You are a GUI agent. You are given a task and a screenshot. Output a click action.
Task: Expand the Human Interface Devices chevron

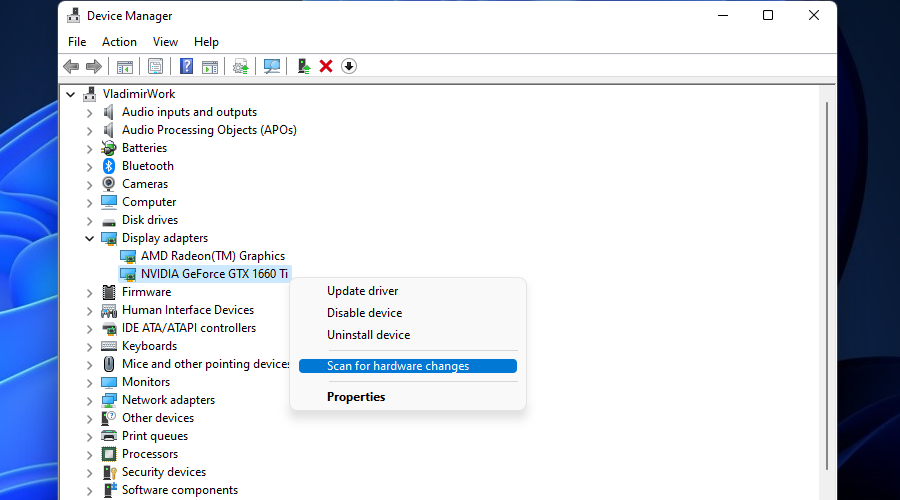[x=90, y=311]
